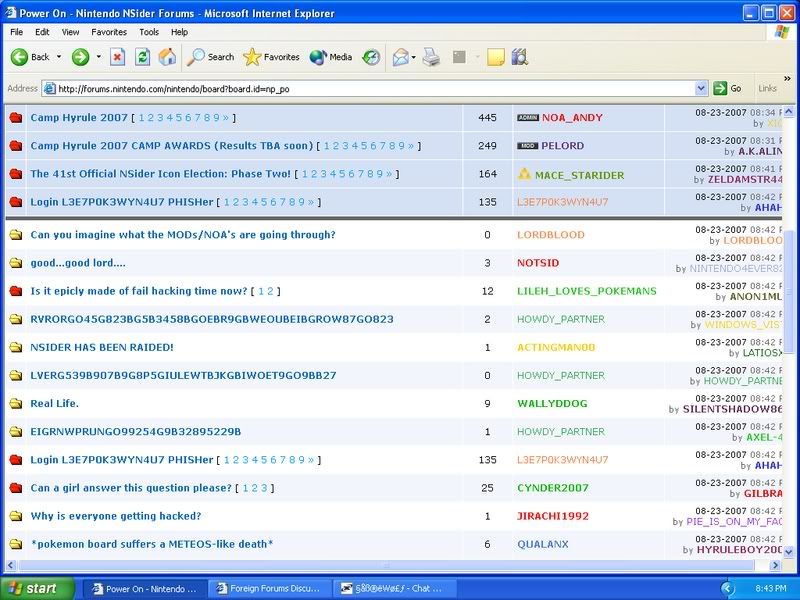Image resolution: width=800 pixels, height=600 pixels.
Task: Open the Back button history dropdown arrow
Action: pos(59,57)
